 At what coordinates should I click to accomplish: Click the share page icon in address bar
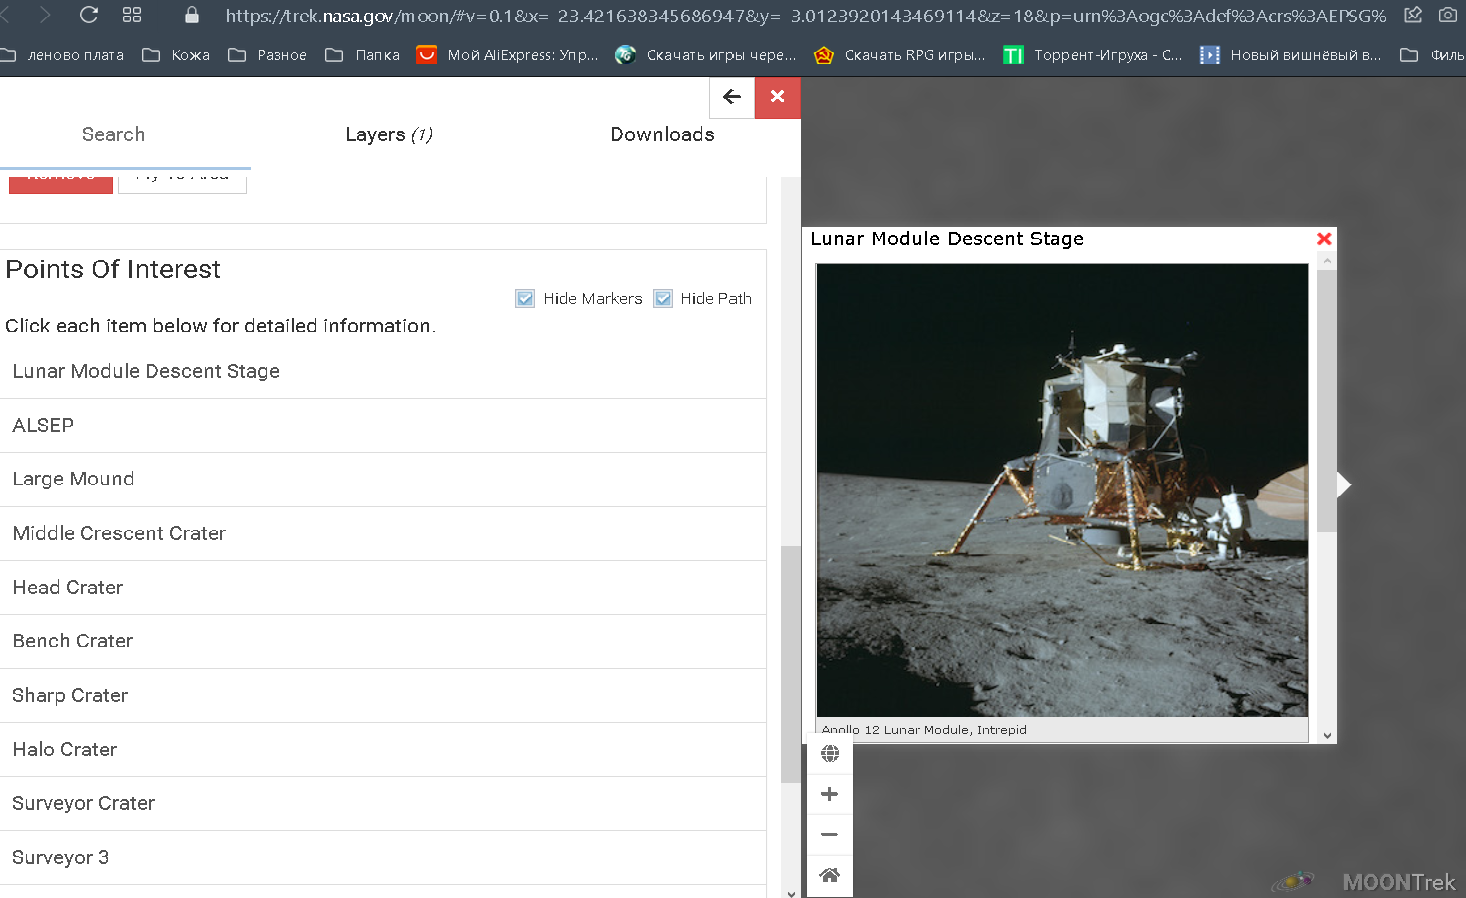click(x=1413, y=15)
